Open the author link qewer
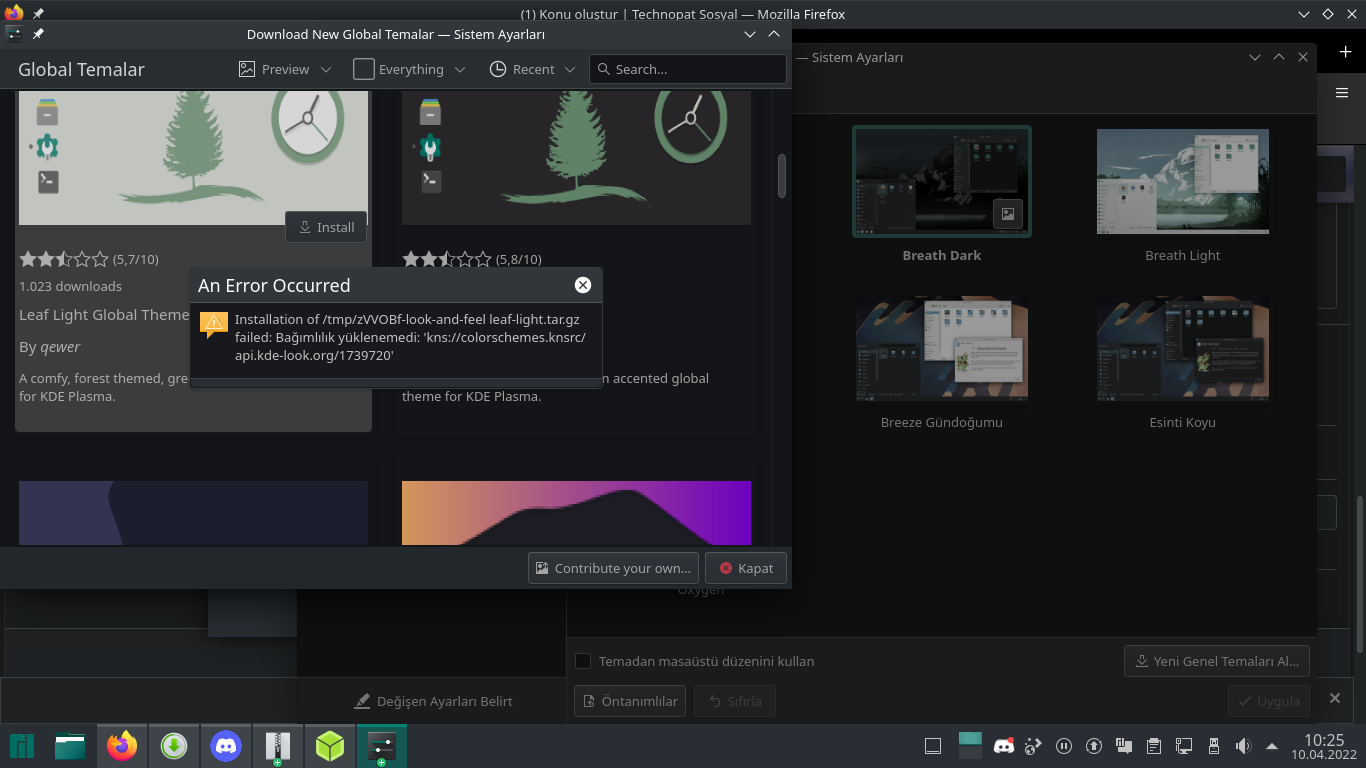Image resolution: width=1366 pixels, height=768 pixels. pos(60,347)
